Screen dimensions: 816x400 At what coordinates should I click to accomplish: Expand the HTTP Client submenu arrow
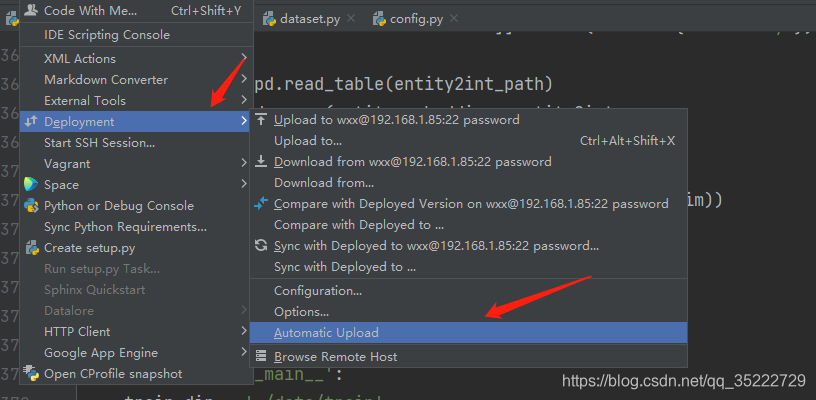pyautogui.click(x=244, y=331)
